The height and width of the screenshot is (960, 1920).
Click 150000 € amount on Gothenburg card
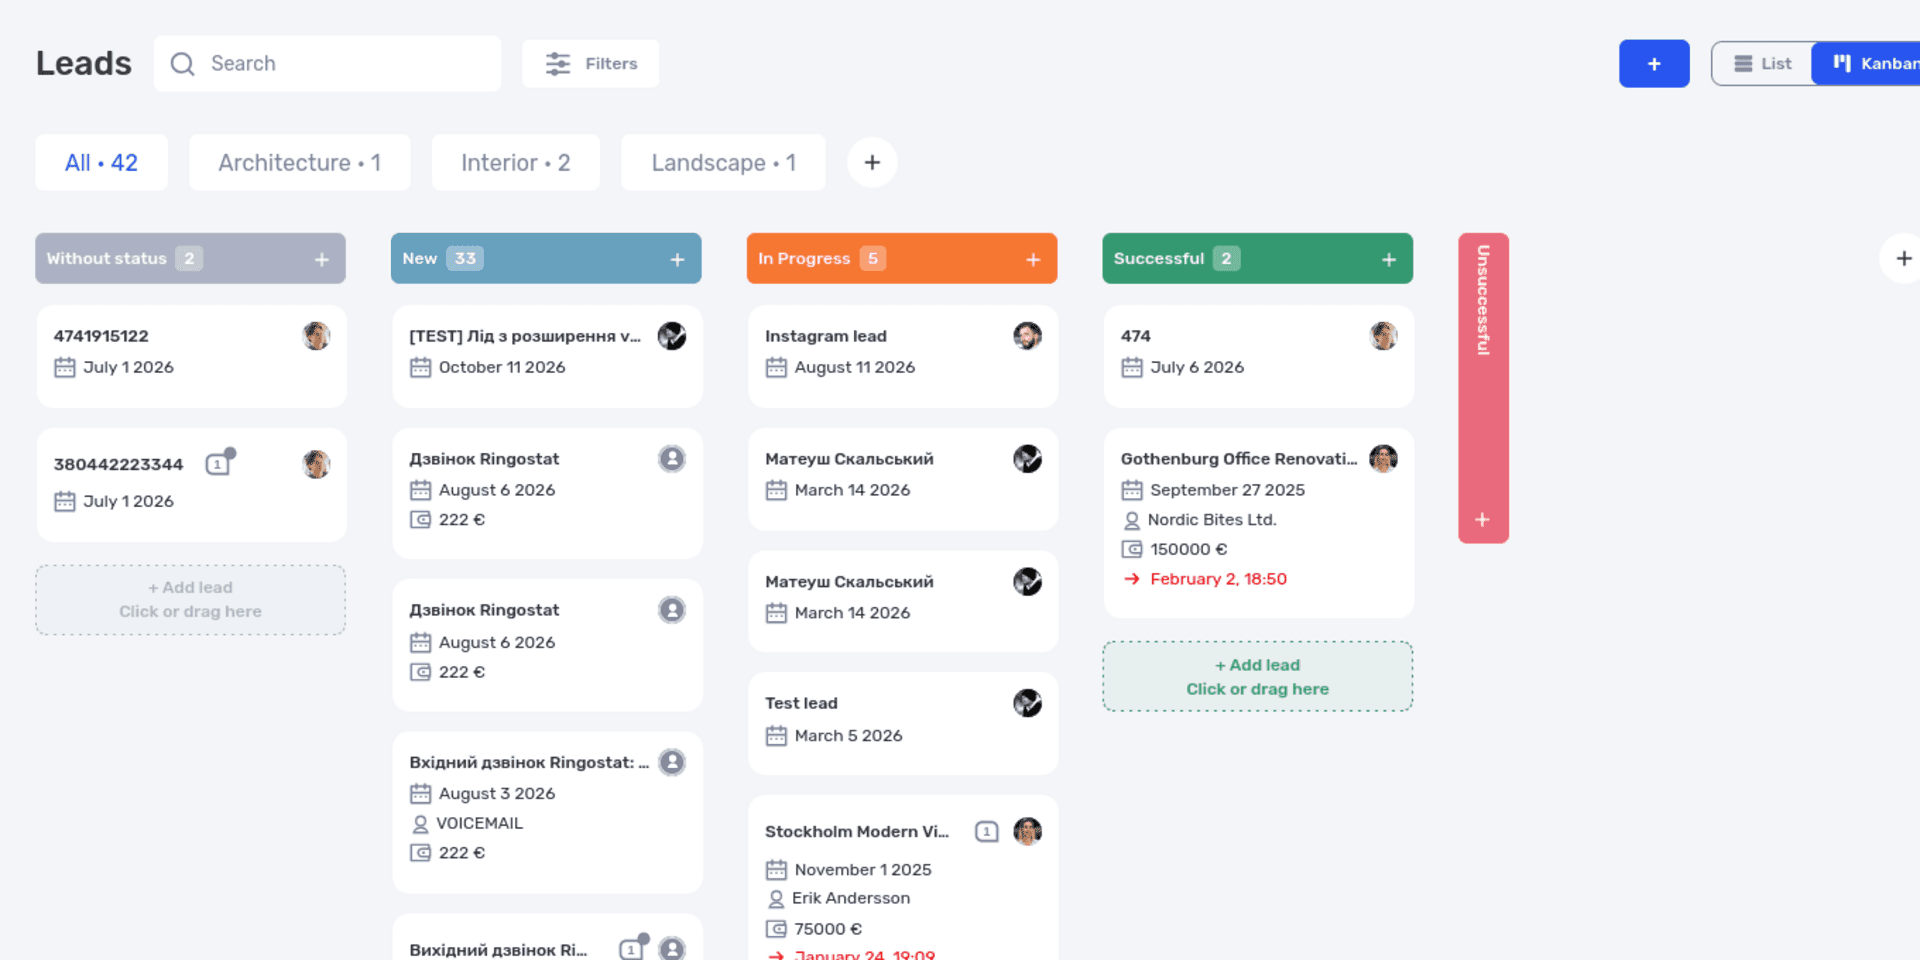coord(1188,549)
